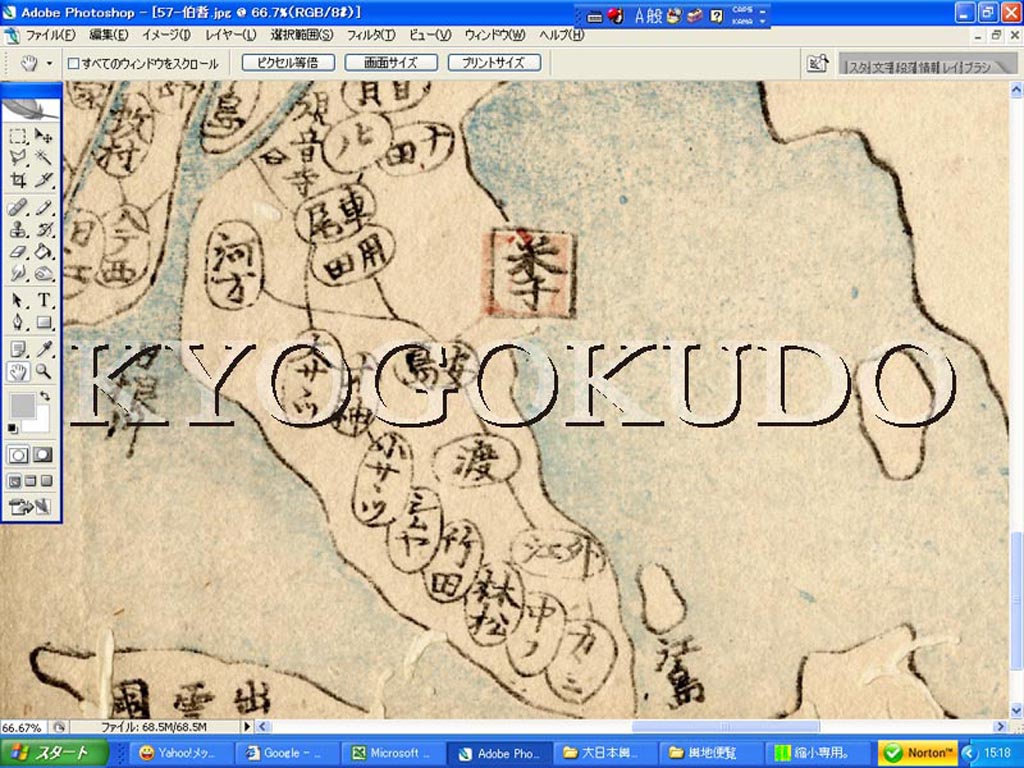Viewport: 1024px width, 768px height.
Task: Click the horizontal scrollbar thumb
Action: (726, 726)
